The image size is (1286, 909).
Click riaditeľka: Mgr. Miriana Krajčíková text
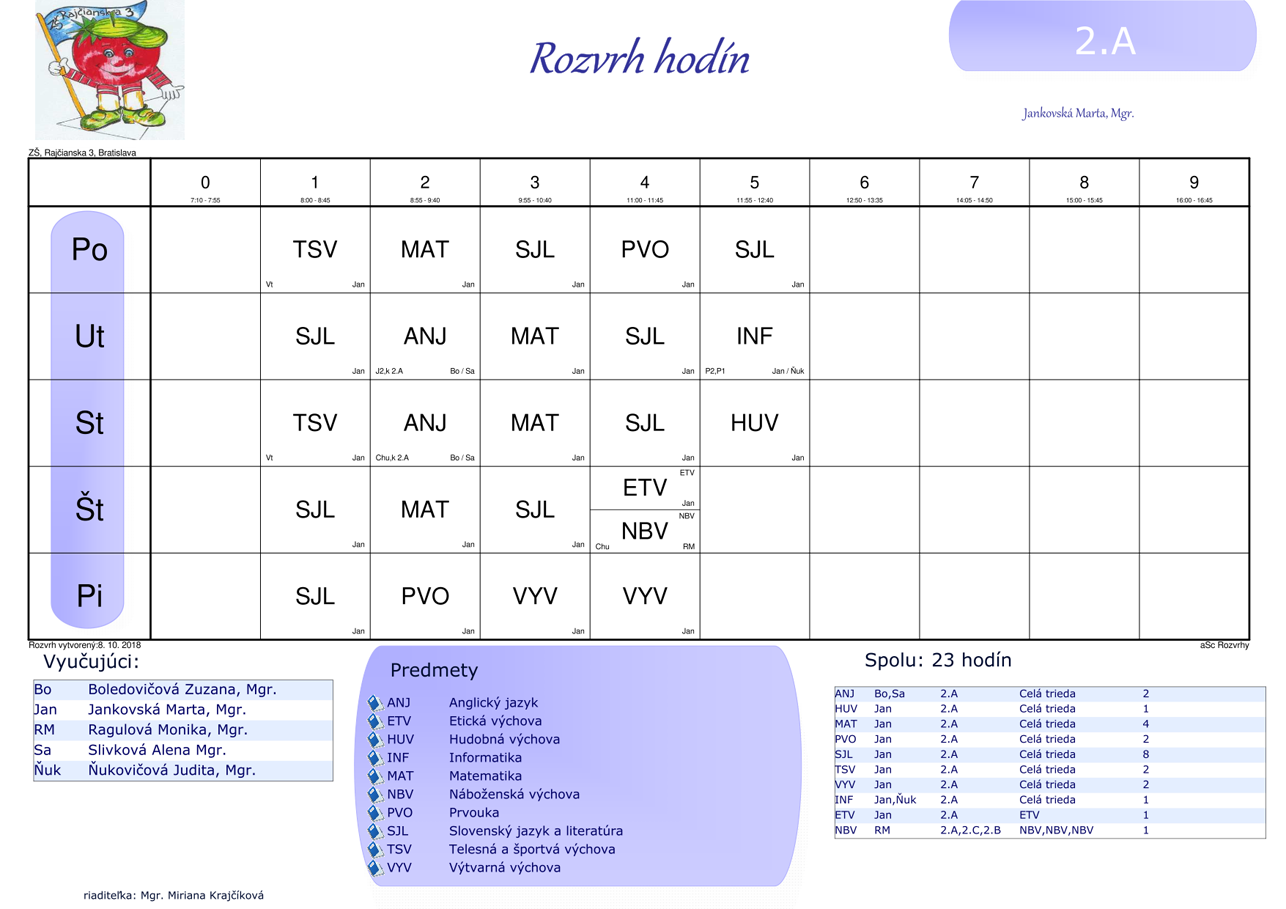click(174, 896)
